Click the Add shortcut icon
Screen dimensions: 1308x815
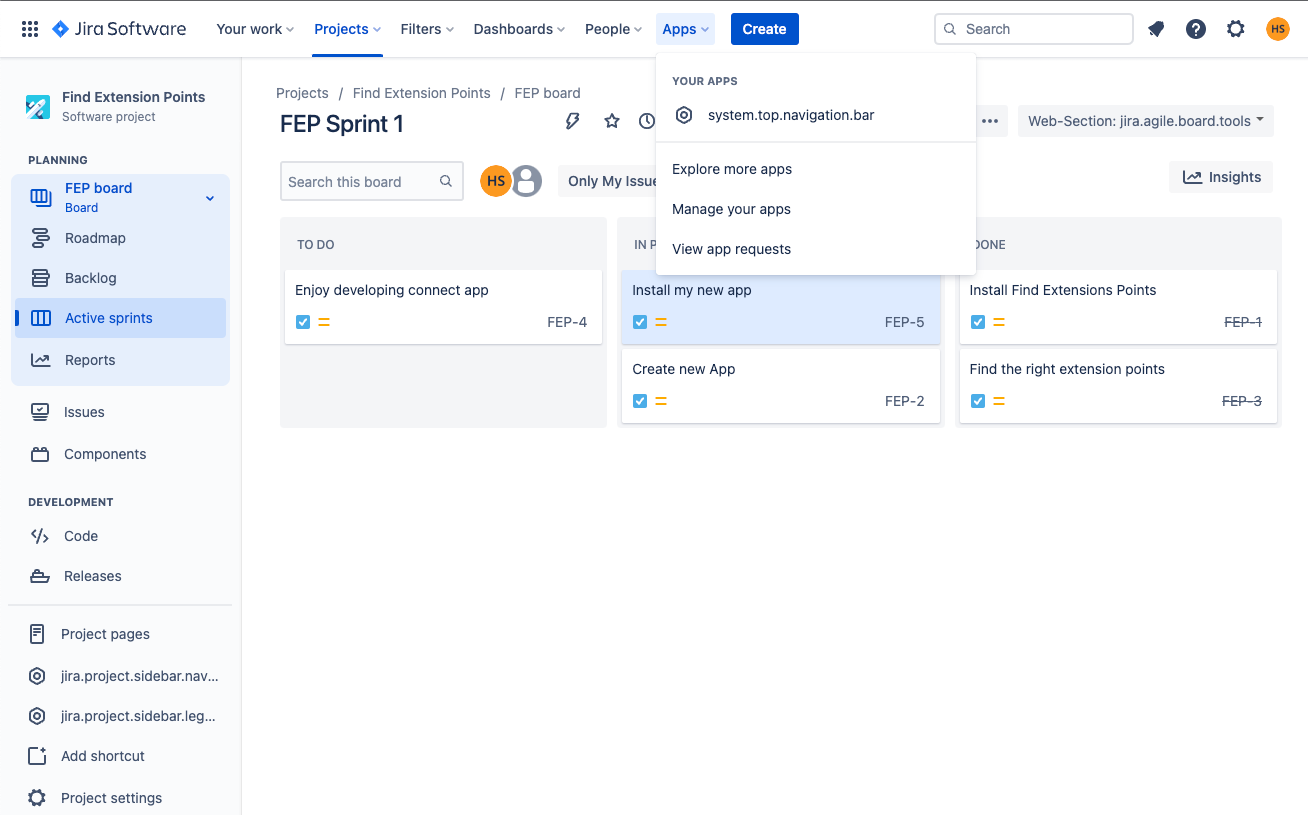point(37,756)
